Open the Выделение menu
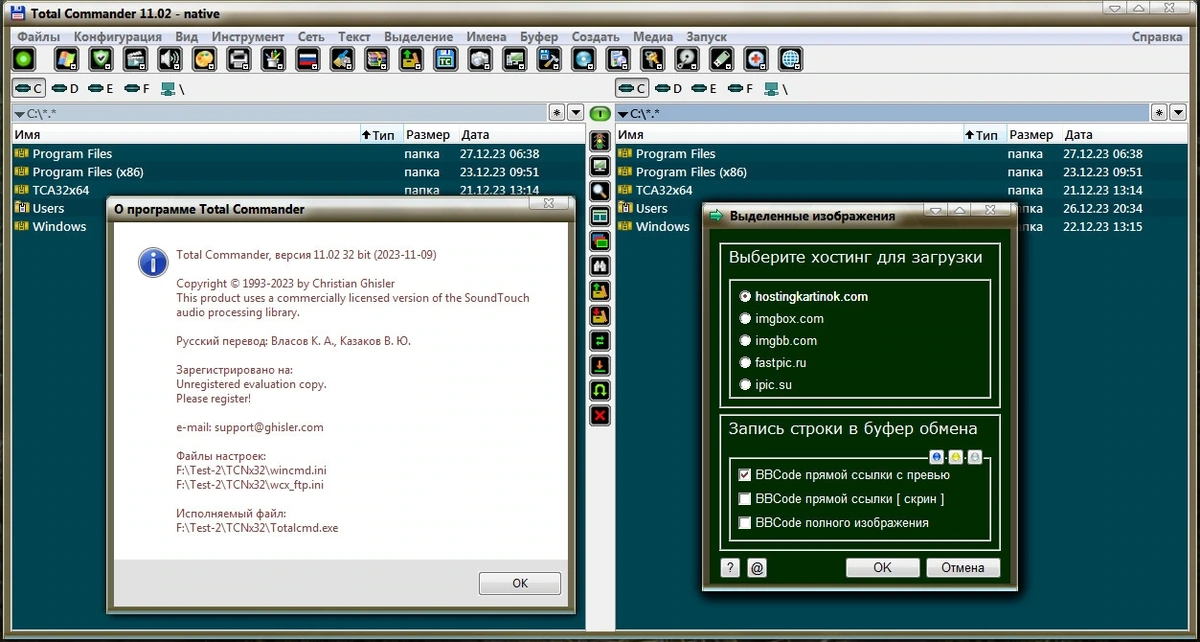 click(x=419, y=37)
